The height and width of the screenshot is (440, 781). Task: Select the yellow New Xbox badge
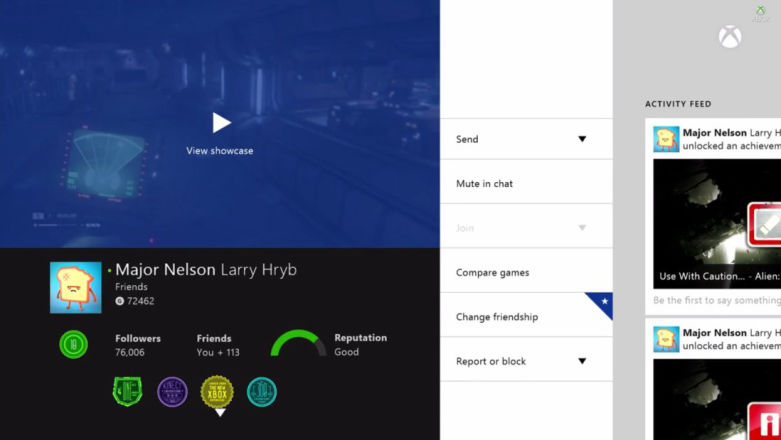(217, 392)
